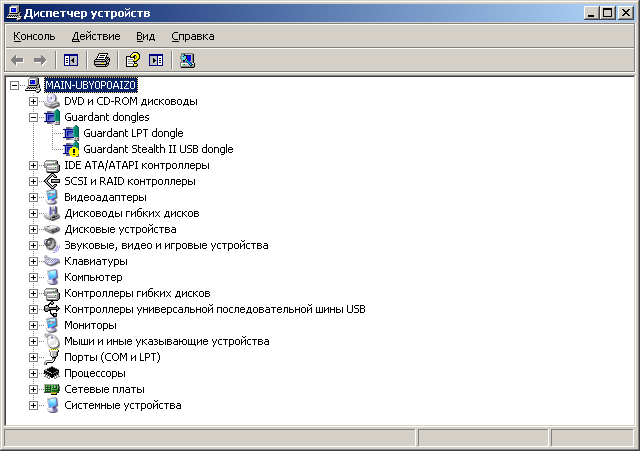Open the Справка menu
Viewport: 640px width, 451px height.
[192, 36]
